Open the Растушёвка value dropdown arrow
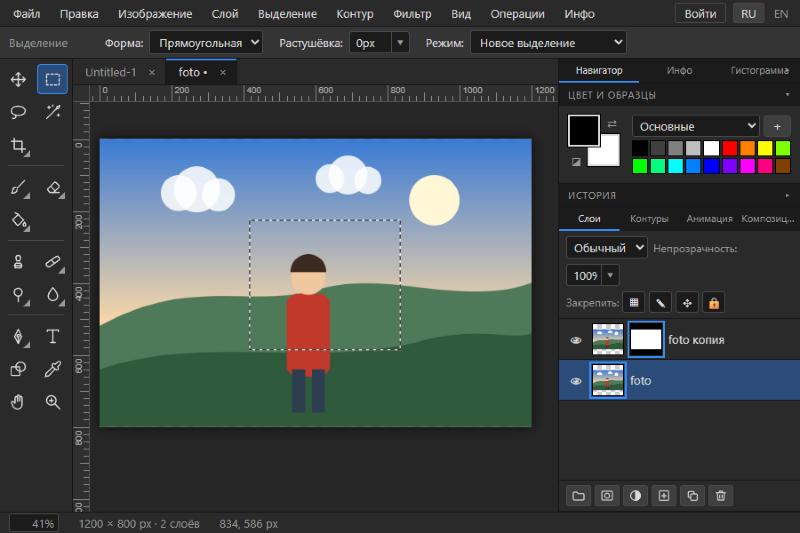This screenshot has height=533, width=800. pyautogui.click(x=401, y=43)
